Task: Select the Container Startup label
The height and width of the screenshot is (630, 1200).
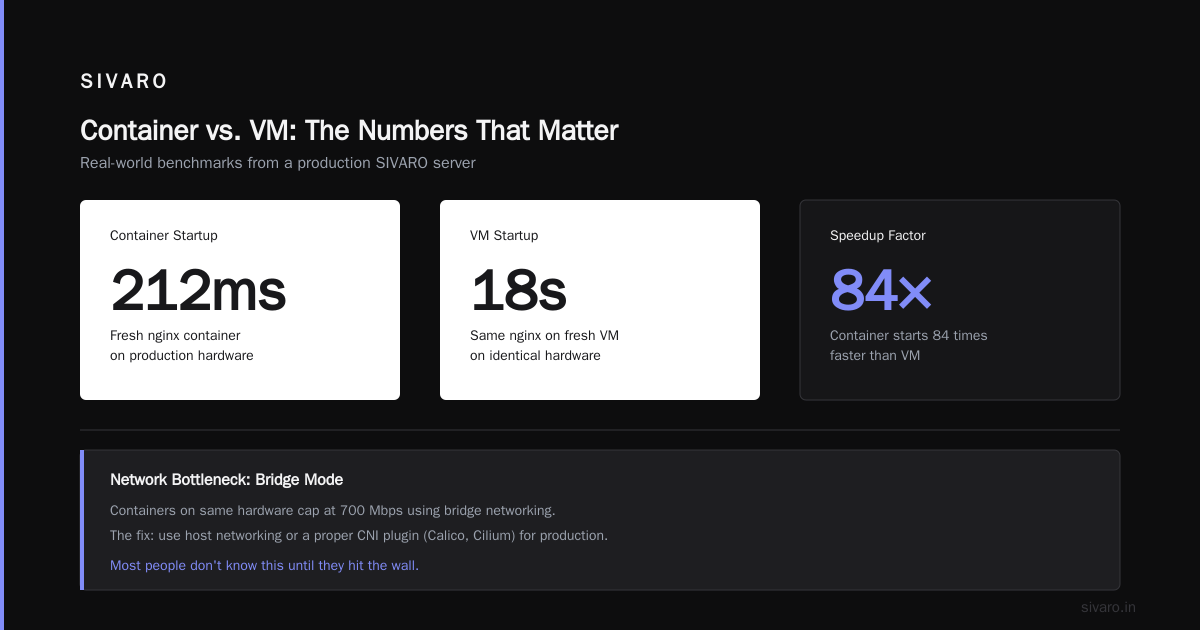Action: [x=164, y=236]
